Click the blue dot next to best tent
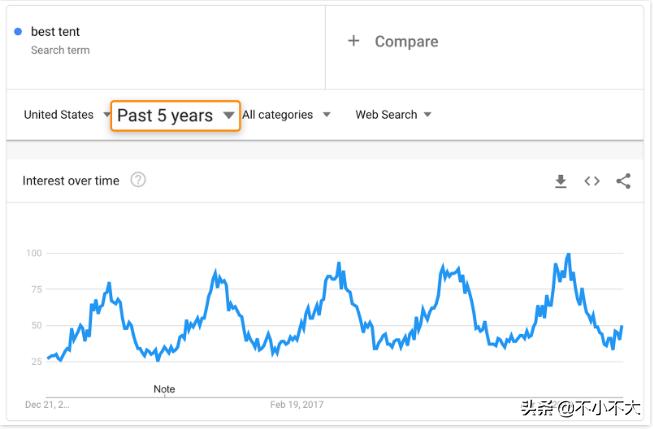Screen dimensions: 653x429 pyautogui.click(x=18, y=32)
